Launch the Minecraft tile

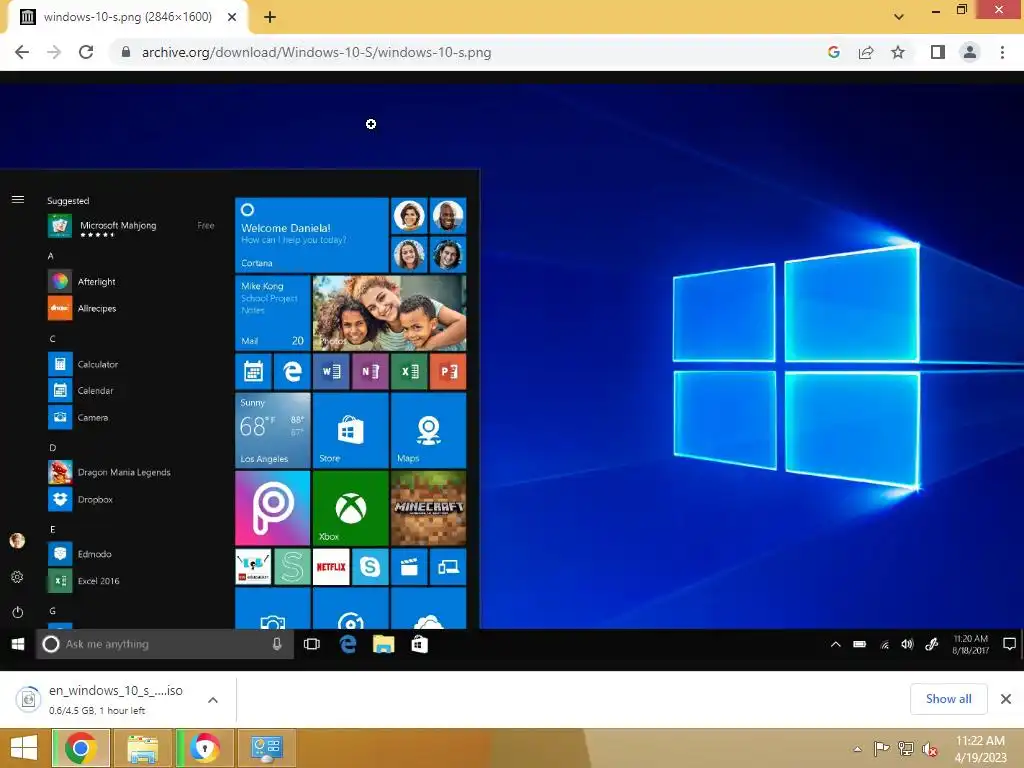428,508
